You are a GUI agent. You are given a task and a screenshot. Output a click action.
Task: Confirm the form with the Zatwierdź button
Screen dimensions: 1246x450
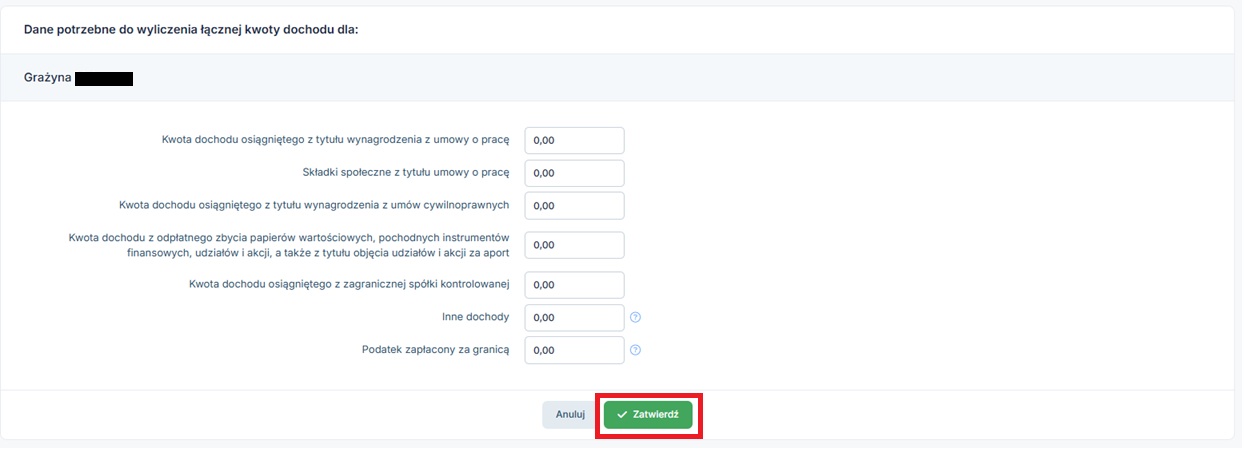pos(648,415)
